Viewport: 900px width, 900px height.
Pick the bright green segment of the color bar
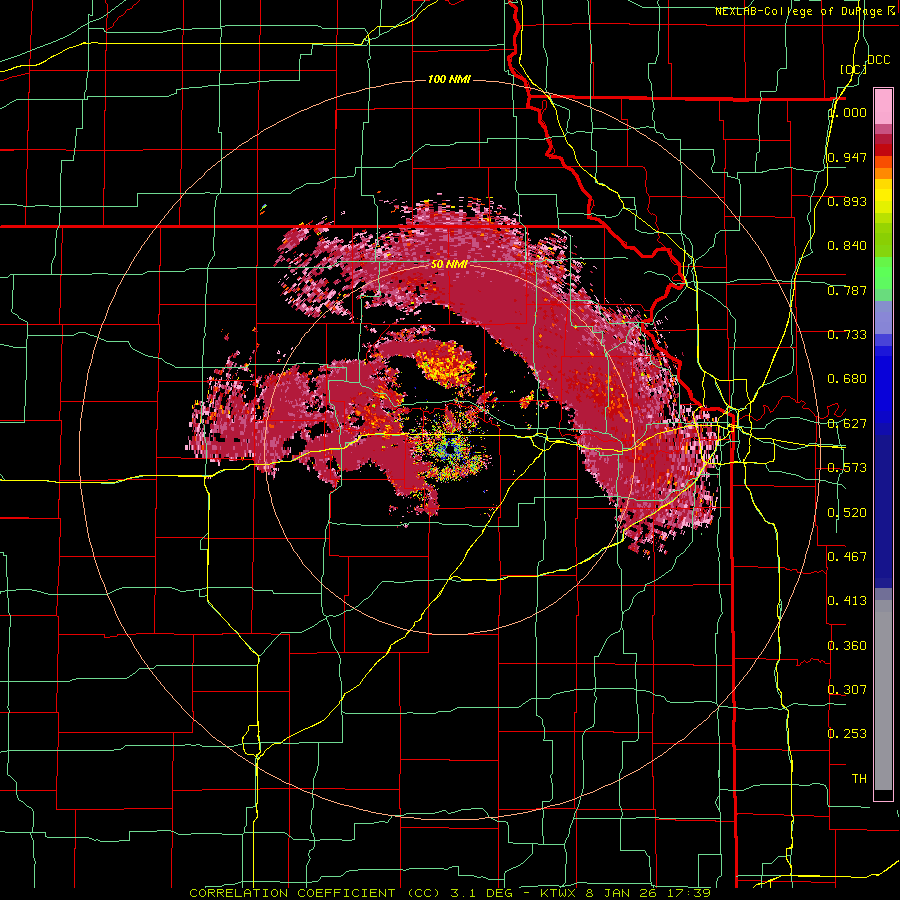coord(883,271)
